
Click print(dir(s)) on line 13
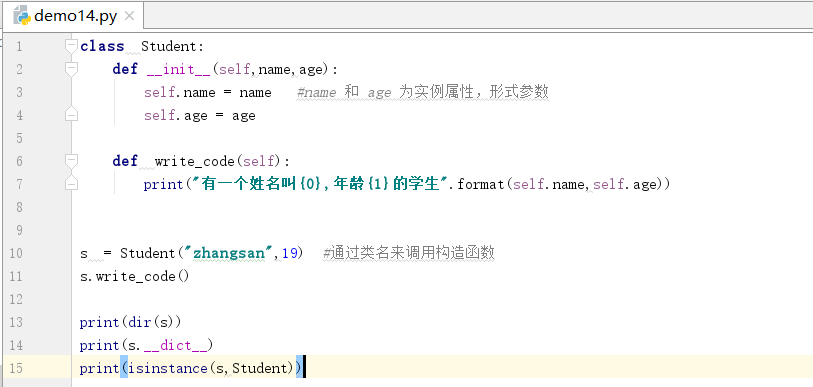[x=131, y=322]
